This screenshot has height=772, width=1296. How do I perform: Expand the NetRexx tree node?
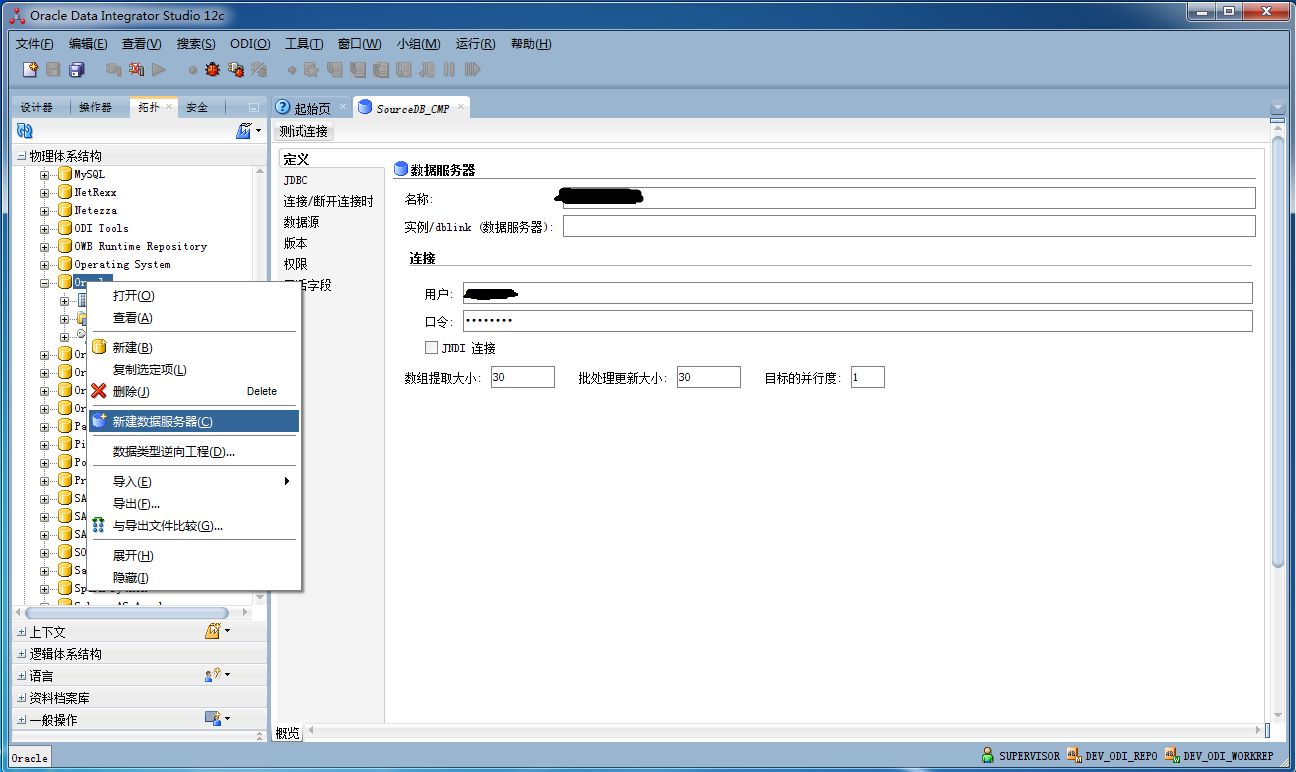[45, 193]
